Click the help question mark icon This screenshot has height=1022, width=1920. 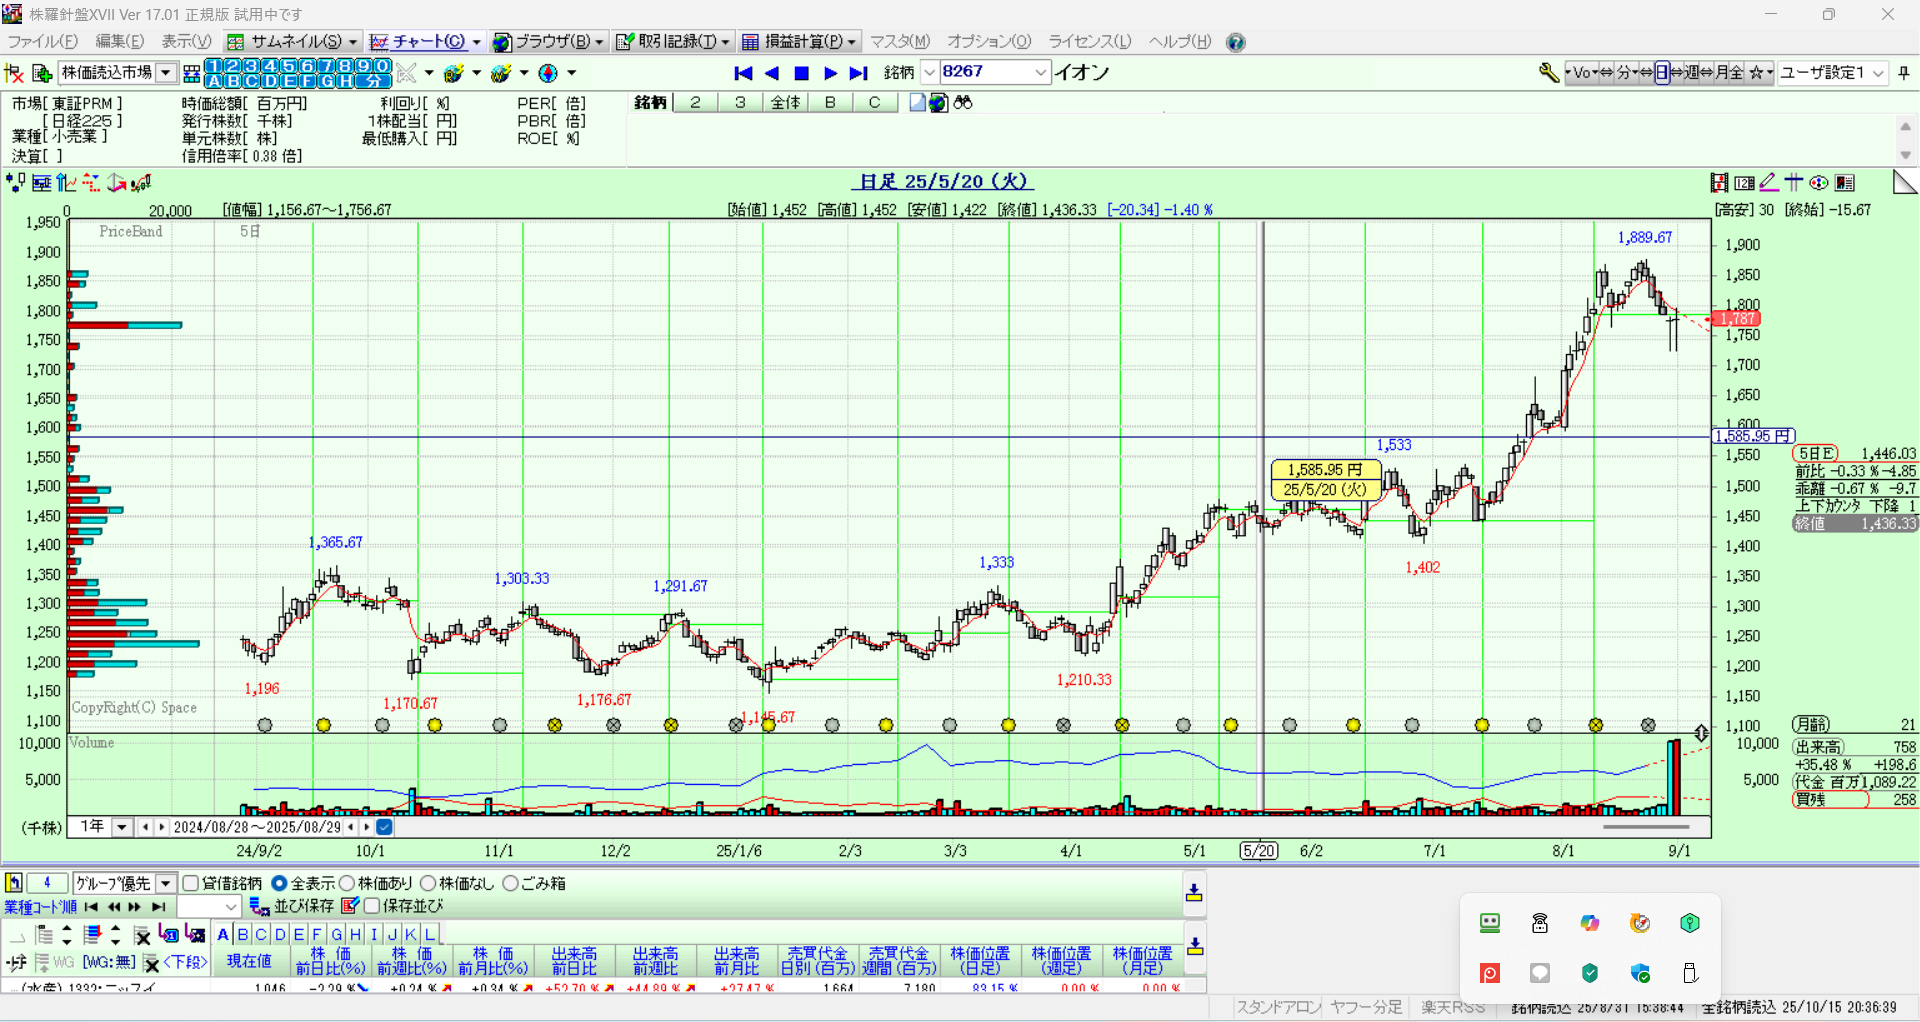coord(1236,42)
